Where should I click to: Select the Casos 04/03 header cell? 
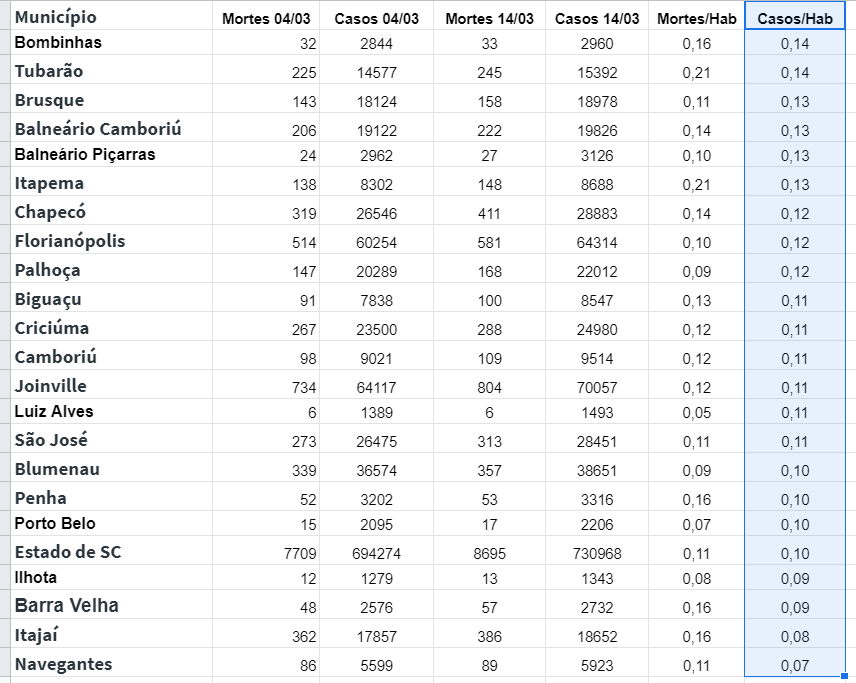(x=377, y=15)
